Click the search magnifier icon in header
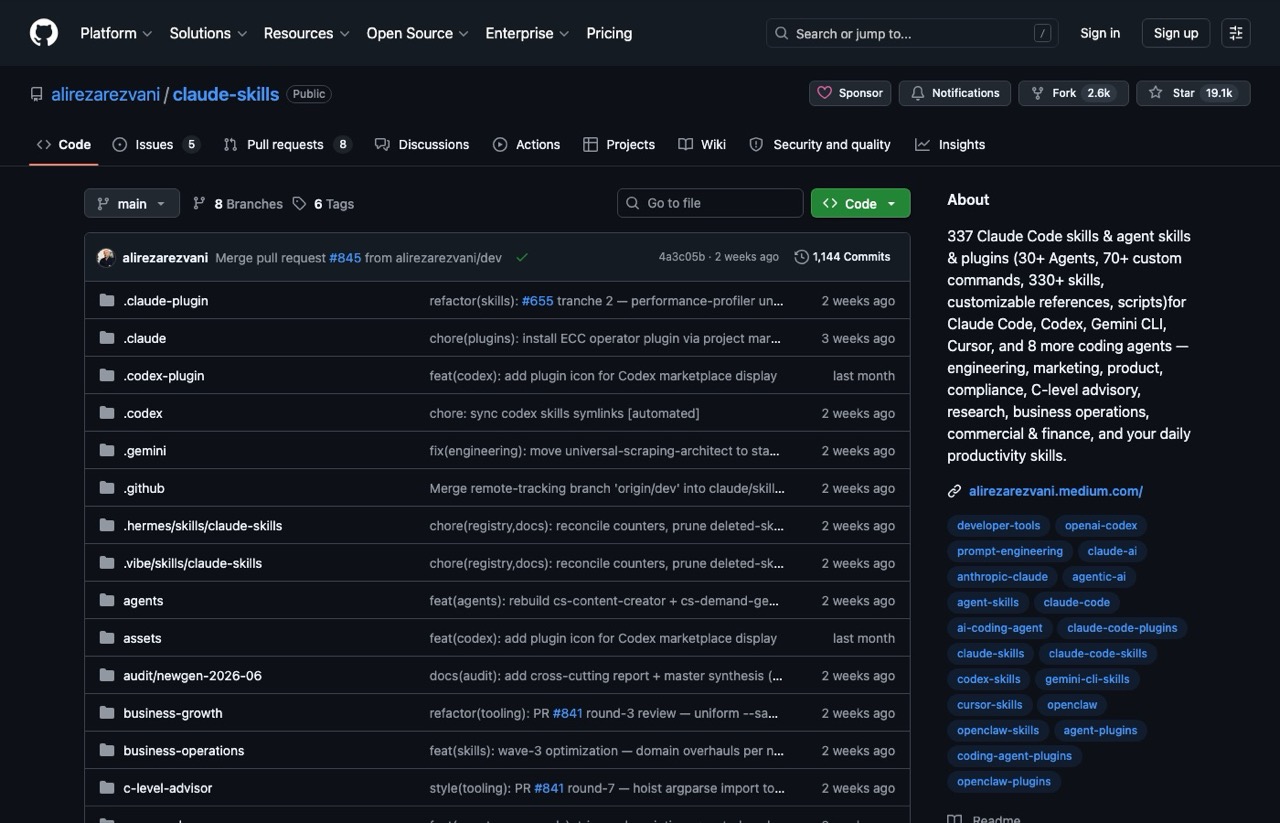This screenshot has height=823, width=1280. (781, 33)
